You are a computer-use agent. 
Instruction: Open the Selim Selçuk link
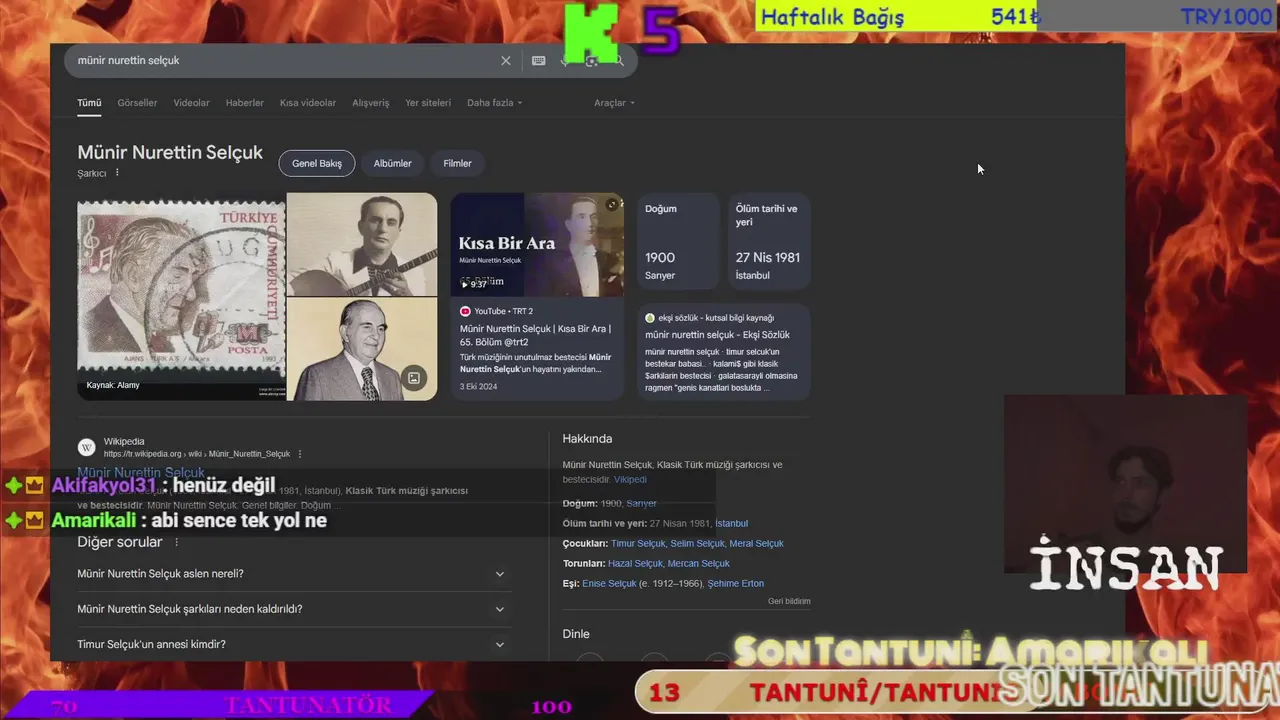(697, 544)
